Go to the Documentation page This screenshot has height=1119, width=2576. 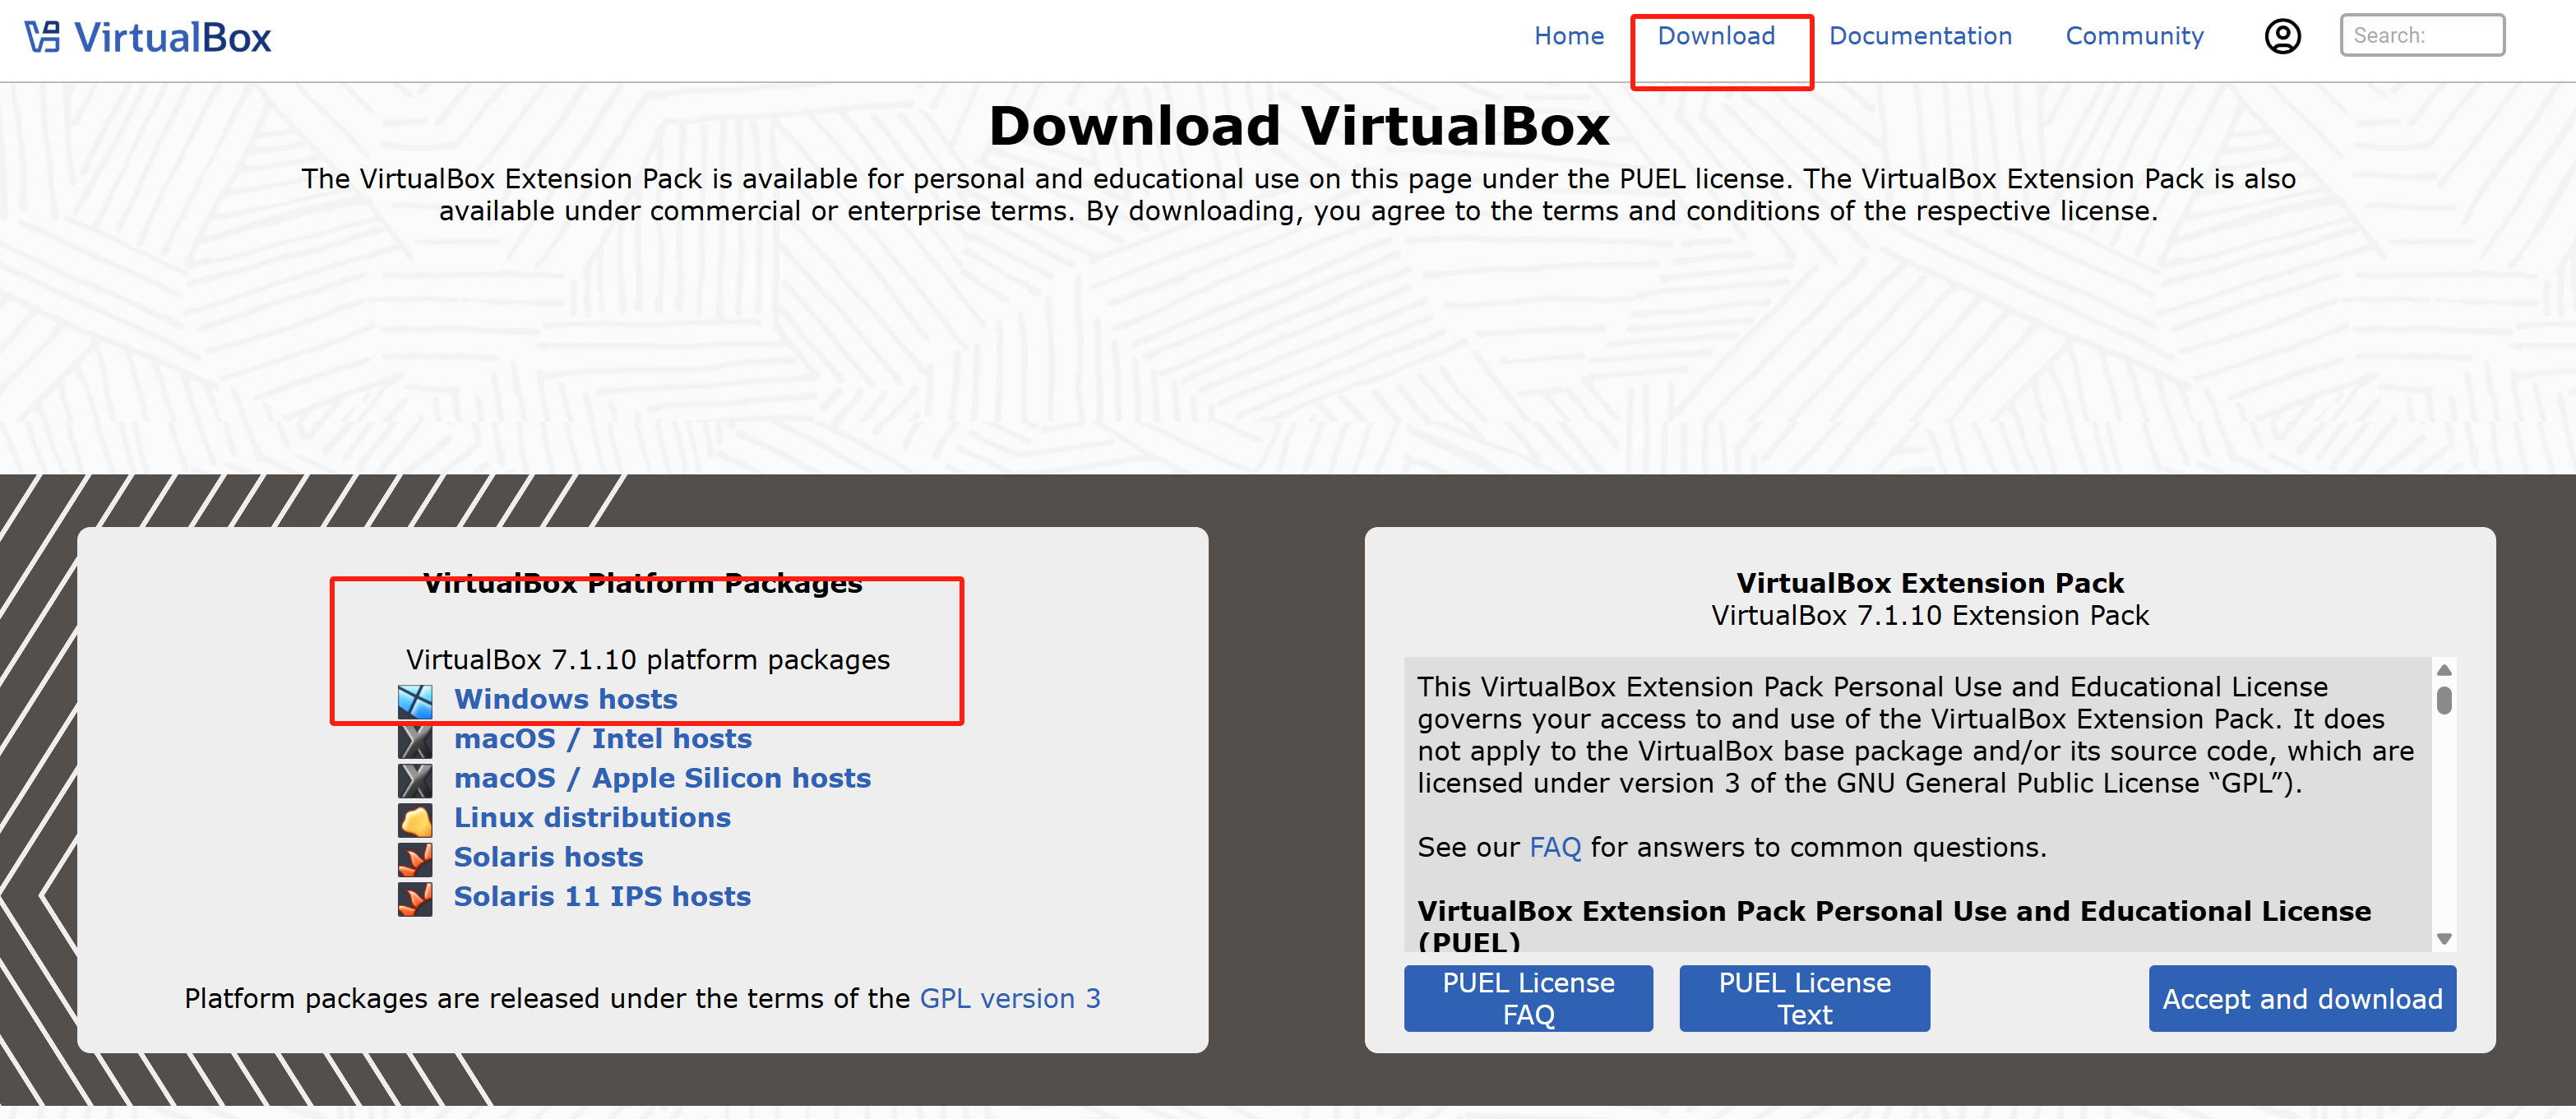pos(1920,36)
